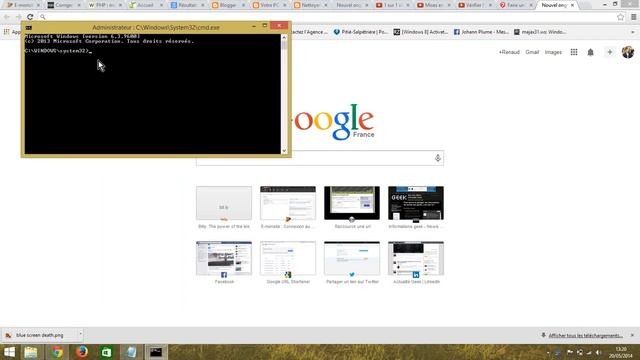Open File Explorer from taskbar
The height and width of the screenshot is (360, 640).
(31, 352)
